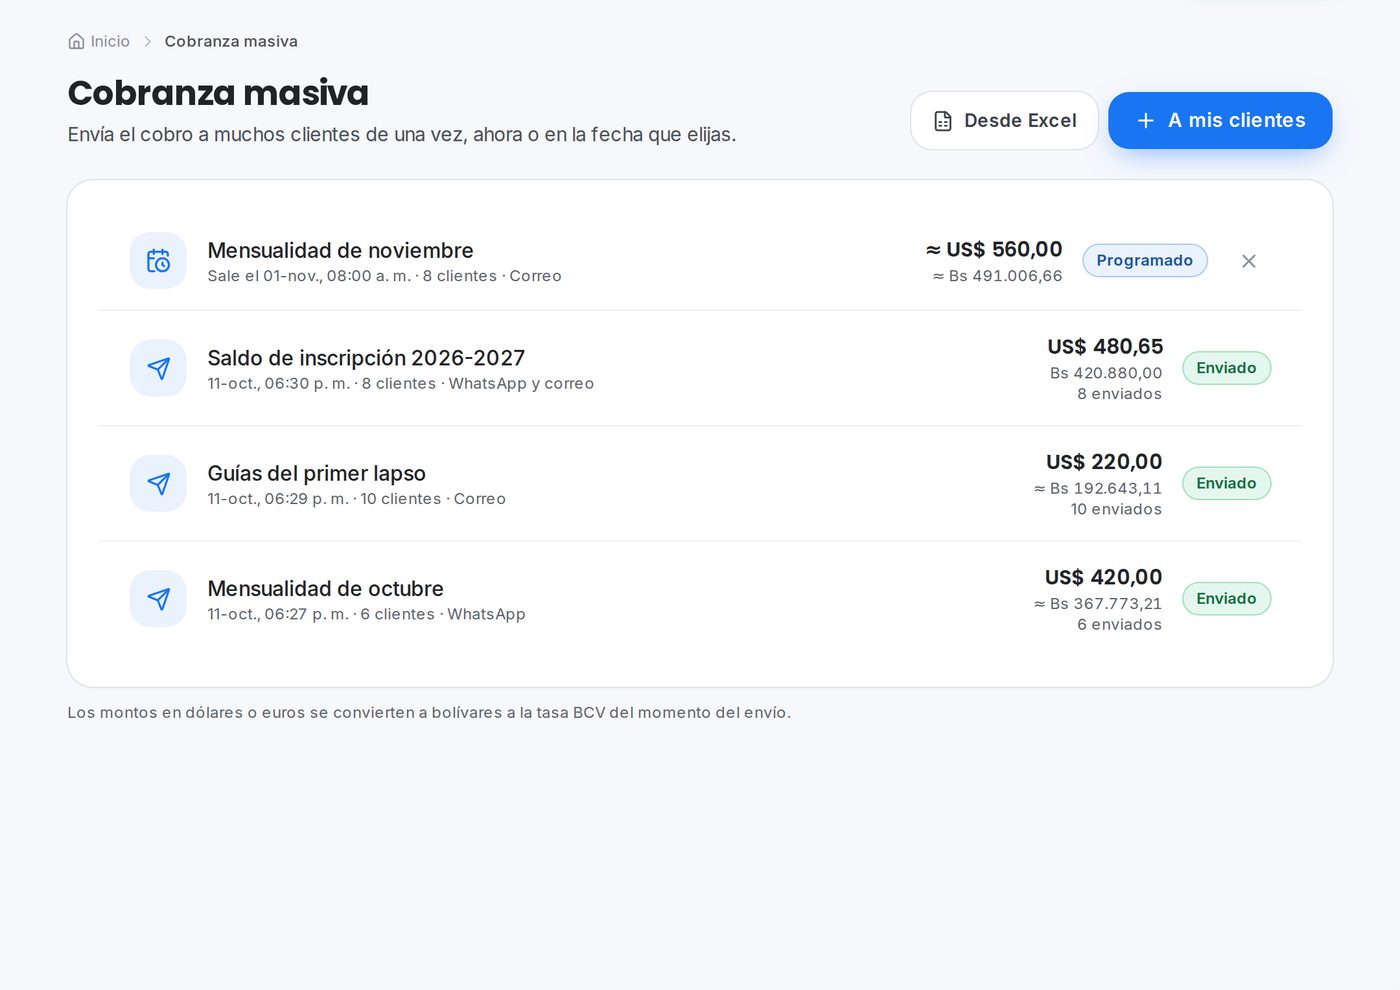Click the Enviado badge for Guías del primer lapso
Screen dimensions: 1400x990
(x=1226, y=484)
